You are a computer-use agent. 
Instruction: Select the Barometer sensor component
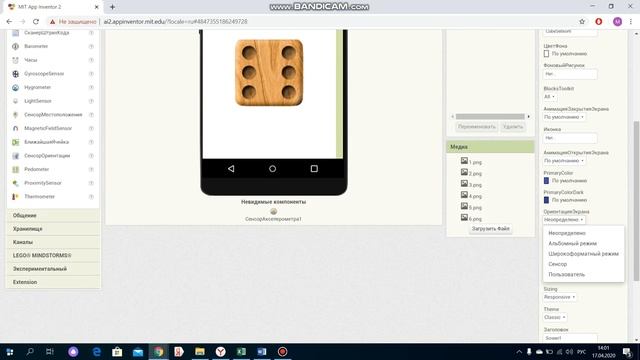click(36, 47)
